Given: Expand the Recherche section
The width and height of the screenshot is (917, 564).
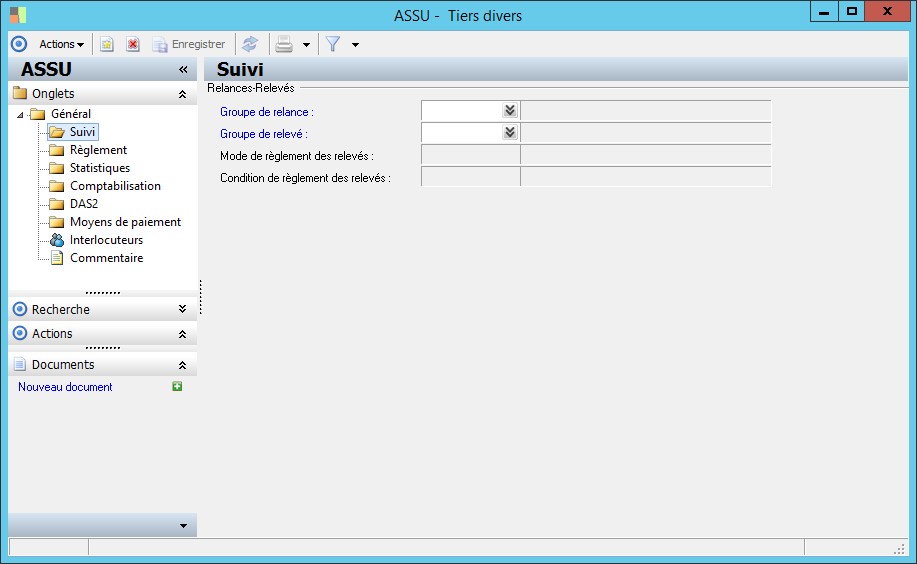Looking at the screenshot, I should (x=182, y=309).
